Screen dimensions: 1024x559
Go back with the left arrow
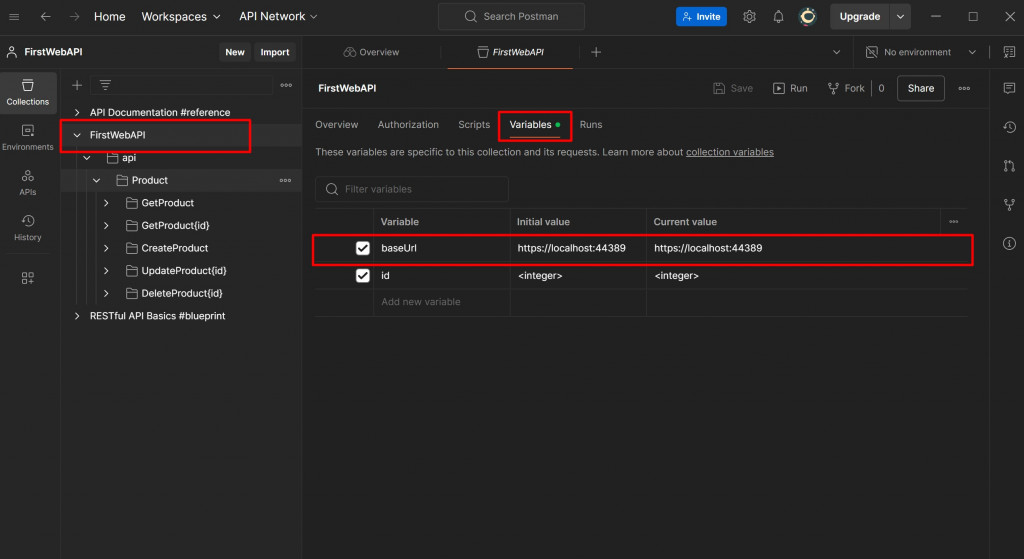[x=45, y=16]
